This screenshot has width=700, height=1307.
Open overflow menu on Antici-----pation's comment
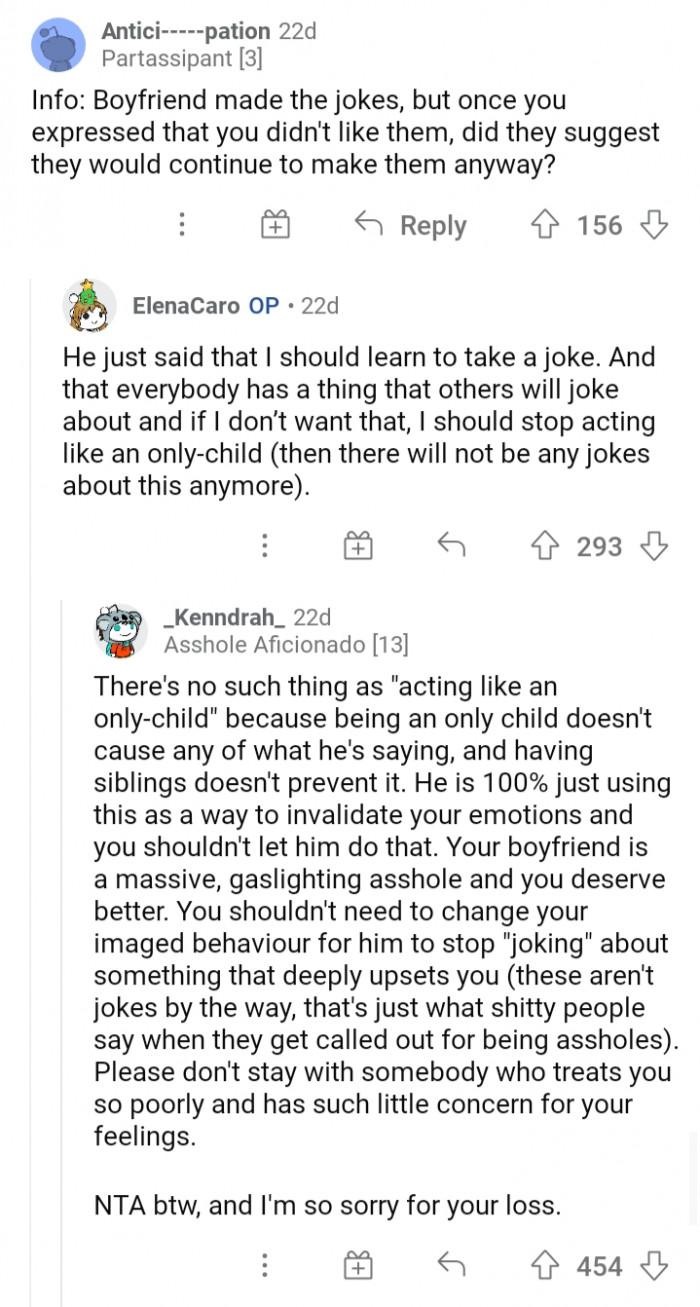tap(182, 225)
